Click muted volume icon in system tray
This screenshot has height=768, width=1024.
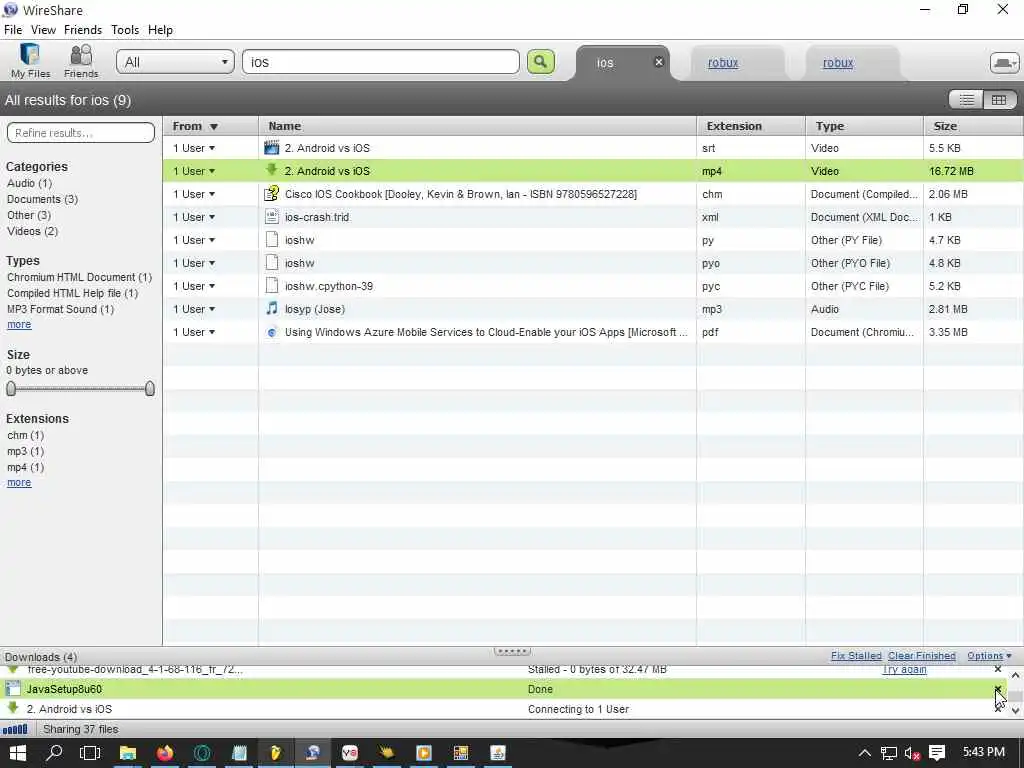click(x=912, y=753)
